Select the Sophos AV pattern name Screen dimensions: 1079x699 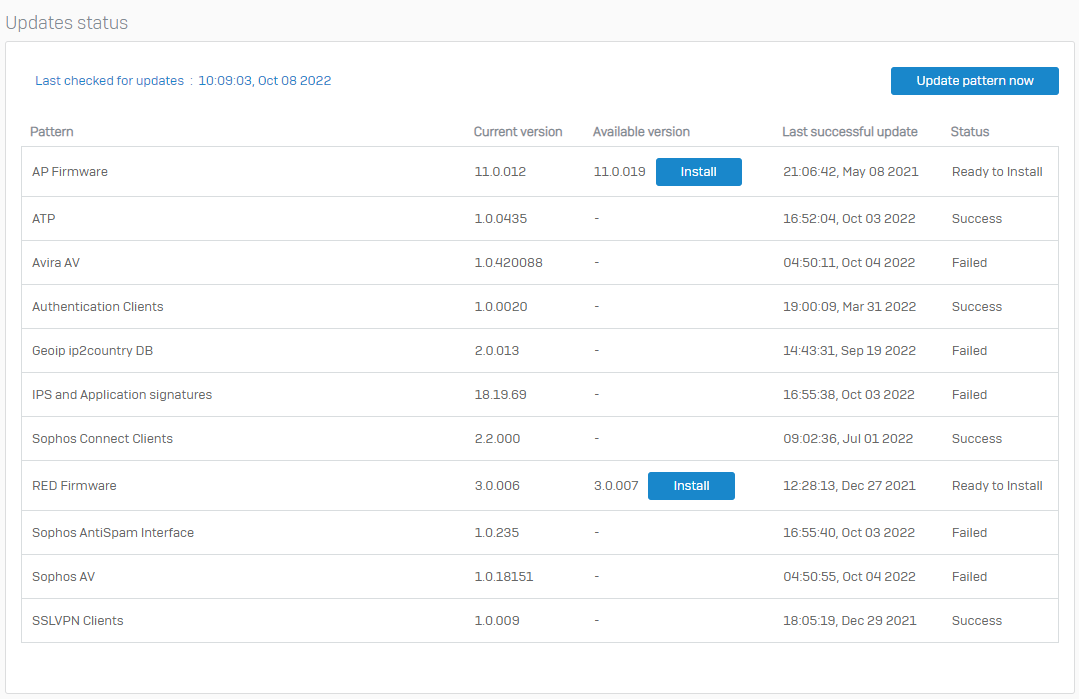(63, 577)
